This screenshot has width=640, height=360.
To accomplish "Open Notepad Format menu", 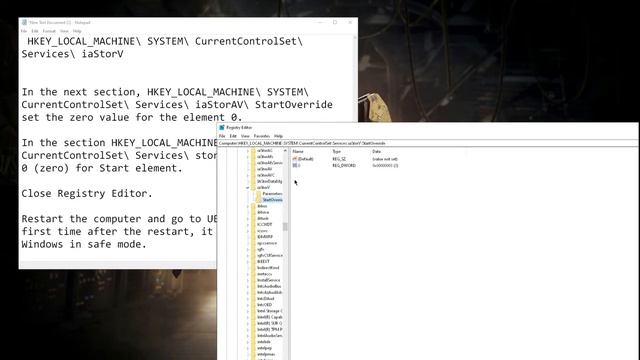I will pos(49,31).
